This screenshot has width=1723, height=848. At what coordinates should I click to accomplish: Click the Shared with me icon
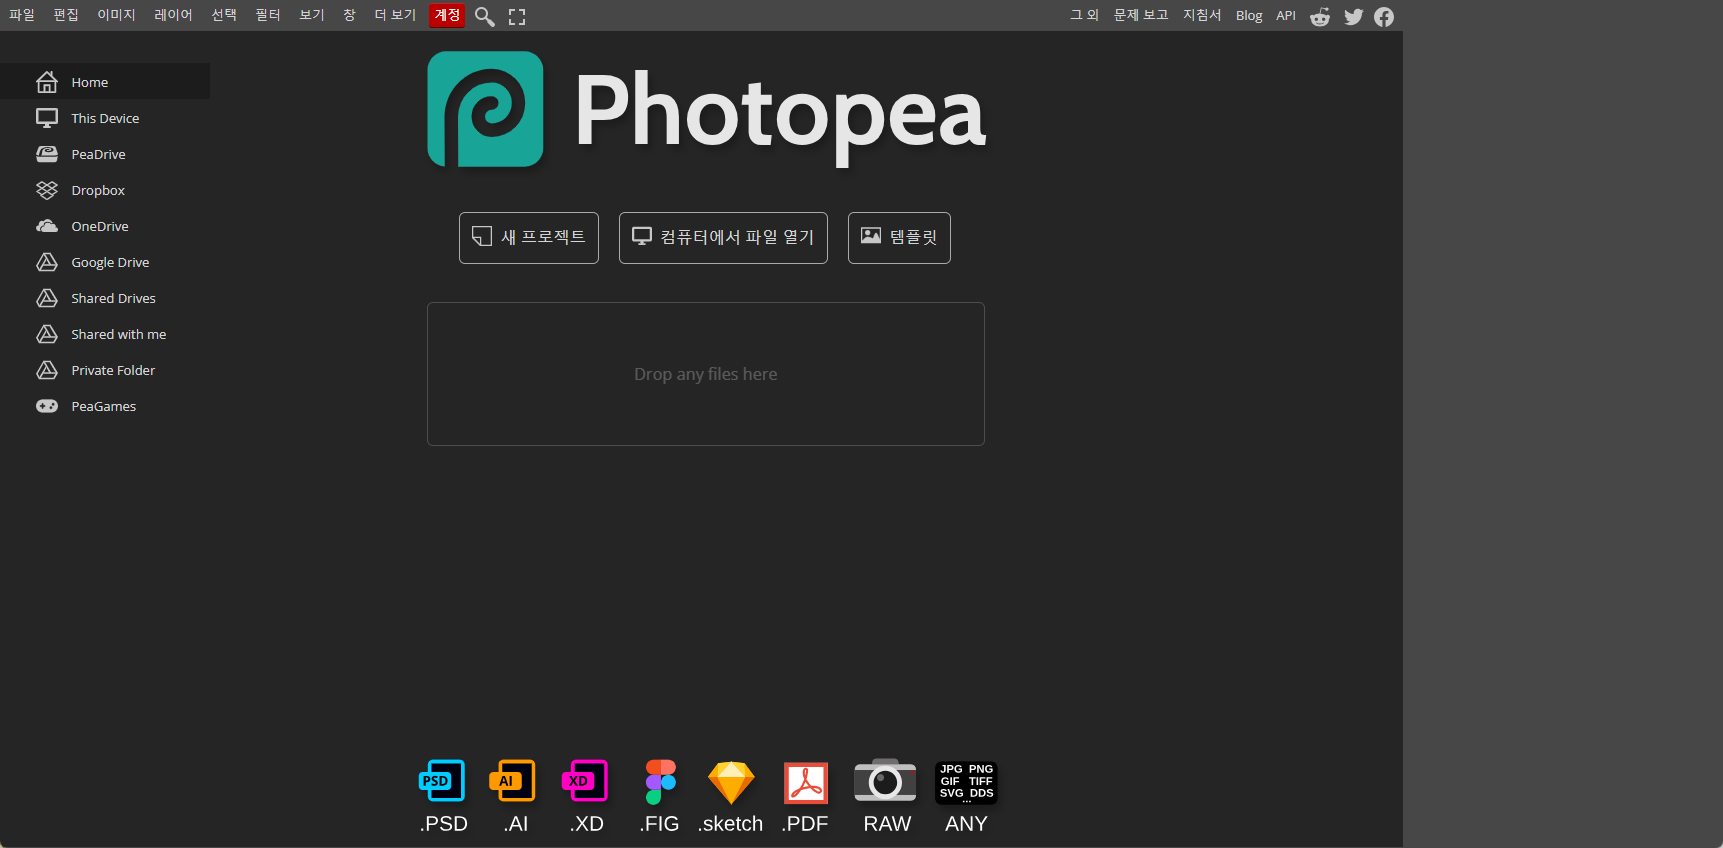click(47, 334)
